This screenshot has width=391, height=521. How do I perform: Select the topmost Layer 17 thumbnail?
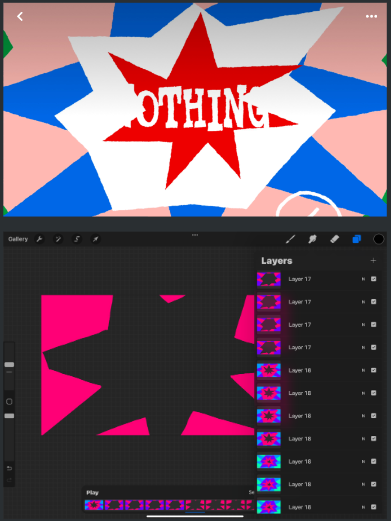pyautogui.click(x=269, y=279)
